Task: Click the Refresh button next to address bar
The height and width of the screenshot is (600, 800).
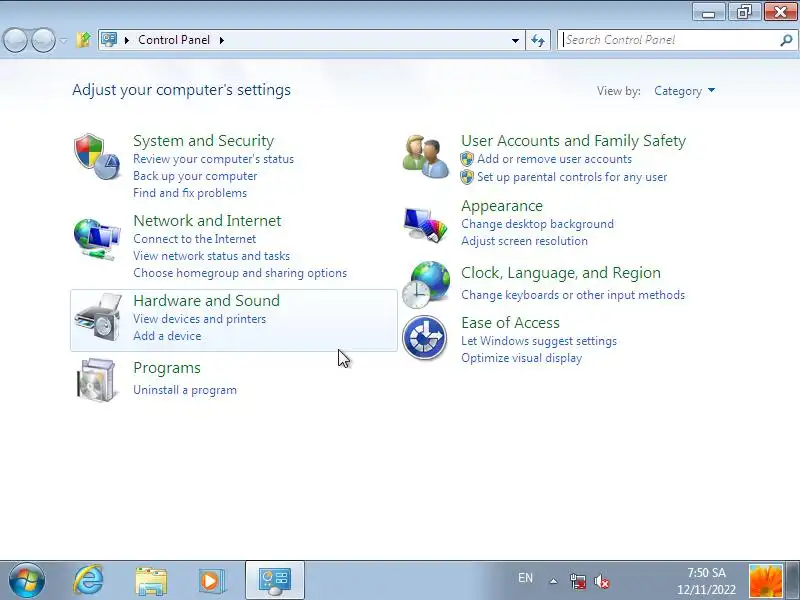Action: (538, 40)
